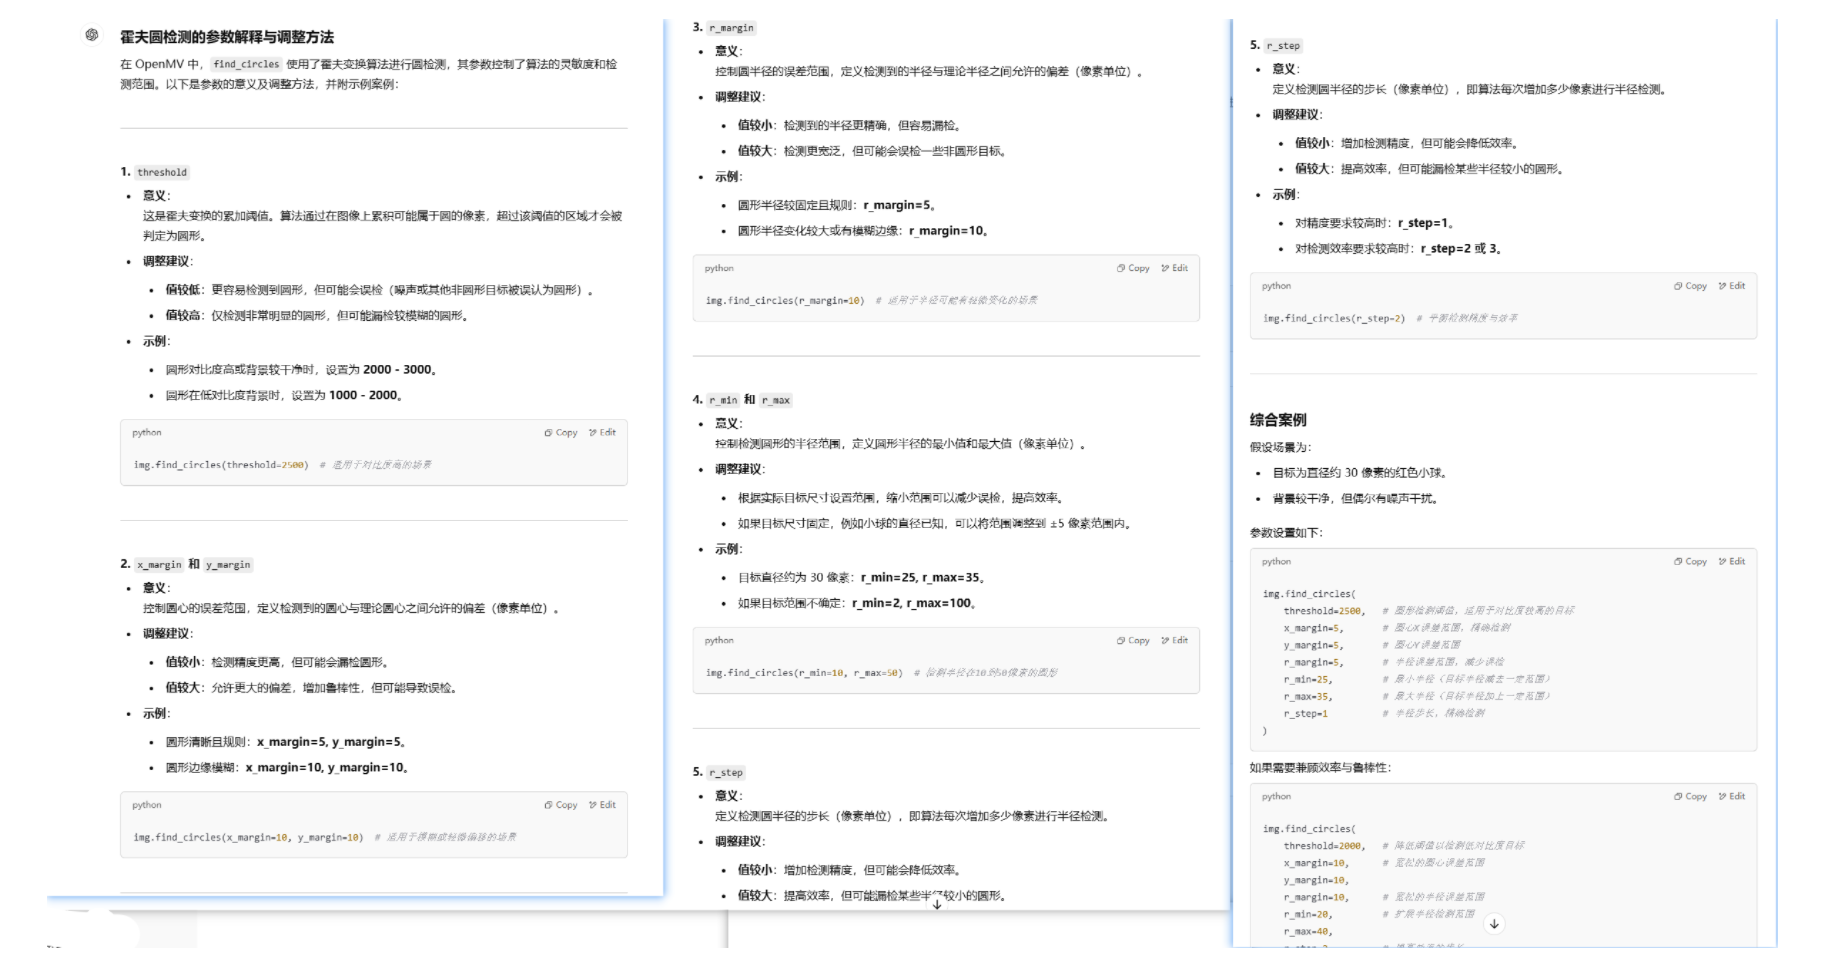Click the small down arrow overlapping the r_step bullets
This screenshot has width=1835, height=958.
pos(937,903)
